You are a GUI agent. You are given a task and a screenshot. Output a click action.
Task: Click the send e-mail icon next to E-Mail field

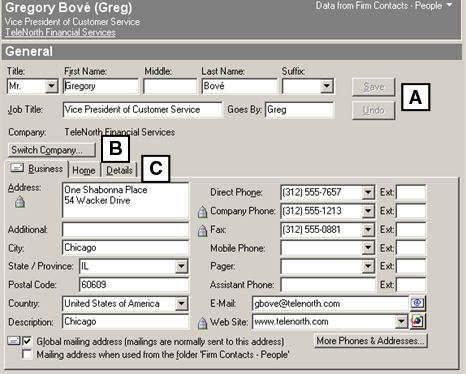tap(417, 303)
